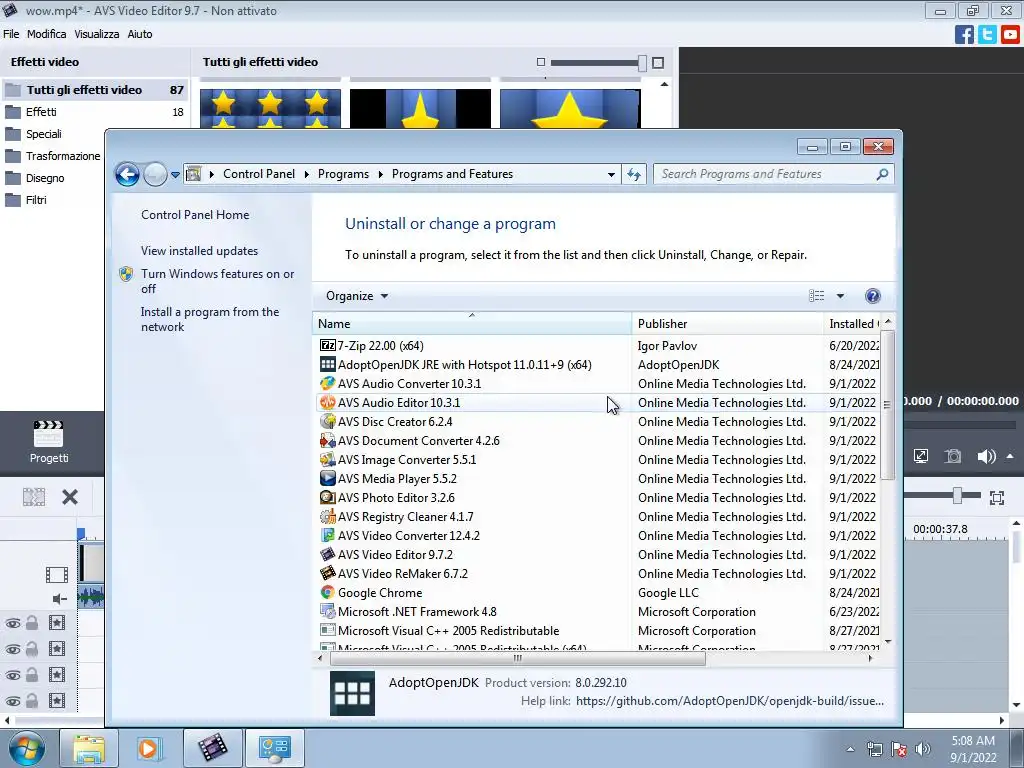Click the horizontal scrollbar of program list
This screenshot has width=1024, height=768.
(x=518, y=658)
